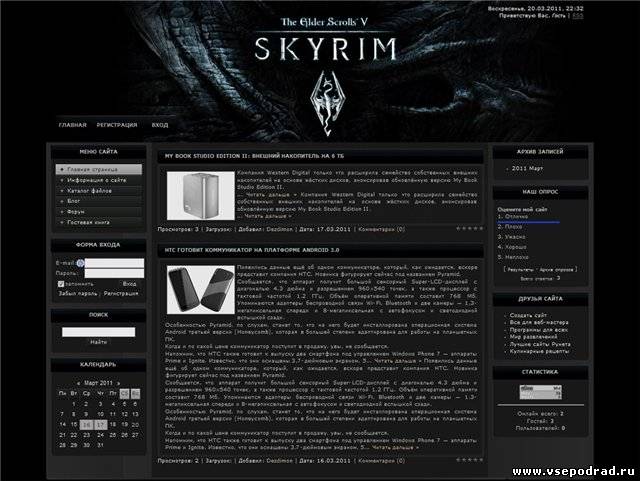Open author Dezdimon under My Book article

tap(280, 229)
